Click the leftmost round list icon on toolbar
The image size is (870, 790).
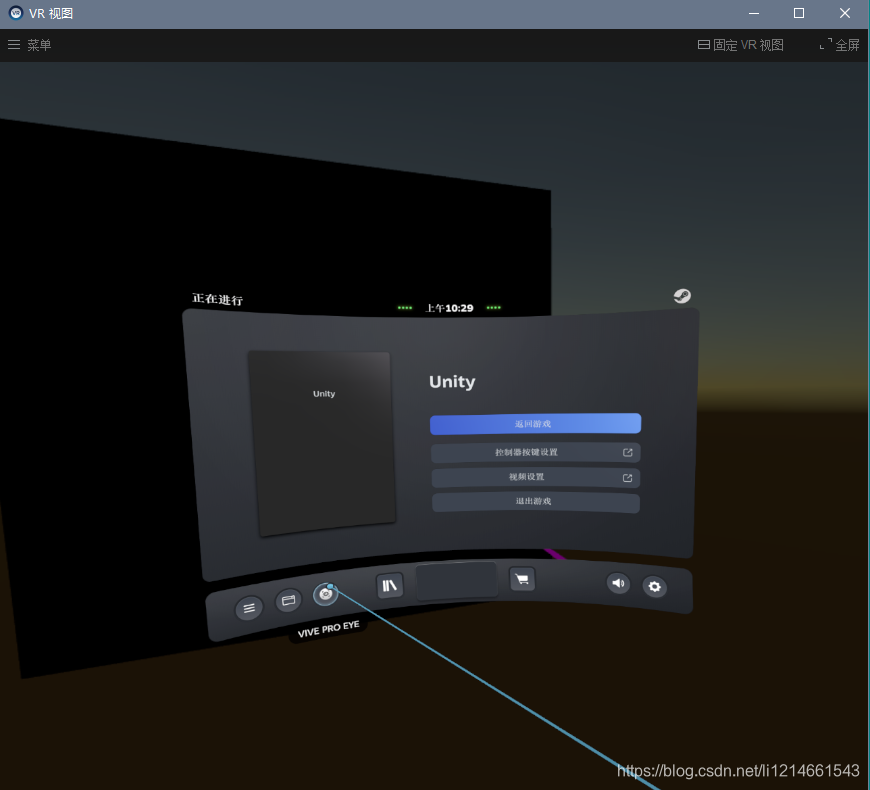coord(248,608)
